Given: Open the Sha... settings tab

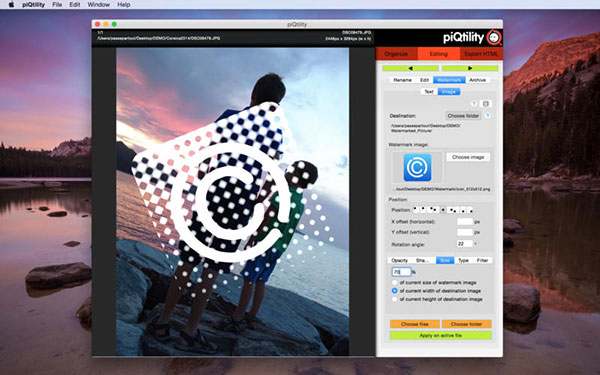Looking at the screenshot, I should 423,260.
